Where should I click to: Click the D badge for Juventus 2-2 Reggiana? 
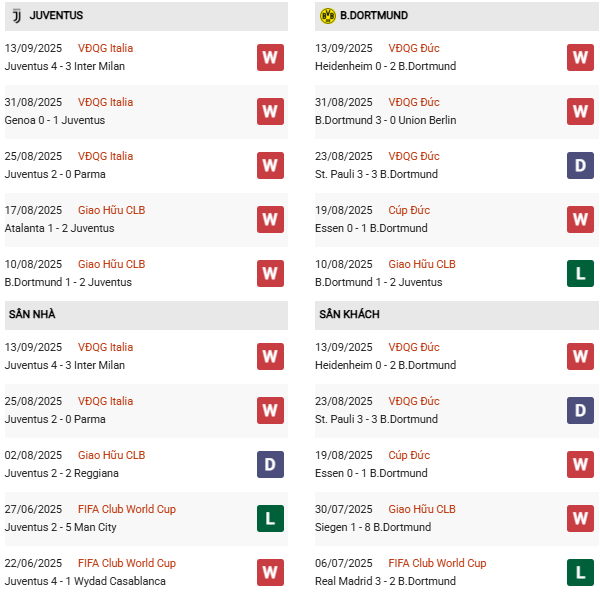(270, 464)
